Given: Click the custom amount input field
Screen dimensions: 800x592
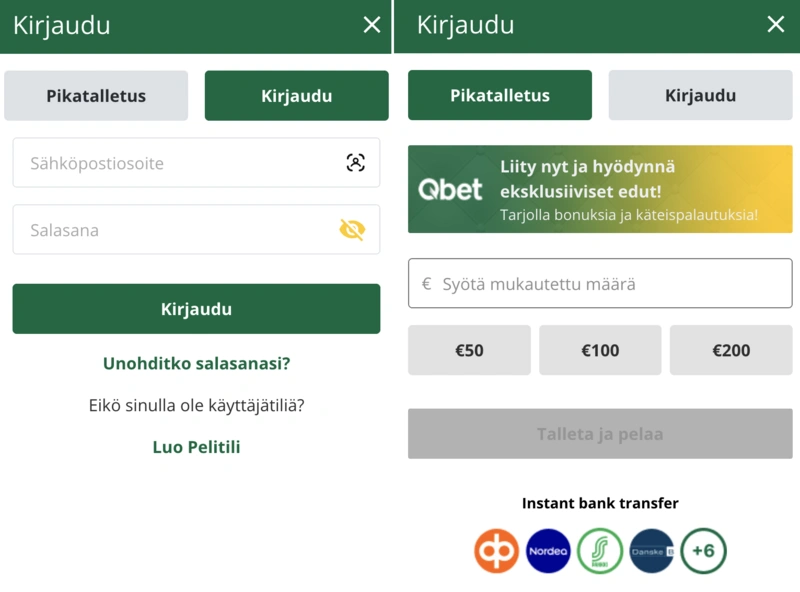Looking at the screenshot, I should [x=600, y=283].
